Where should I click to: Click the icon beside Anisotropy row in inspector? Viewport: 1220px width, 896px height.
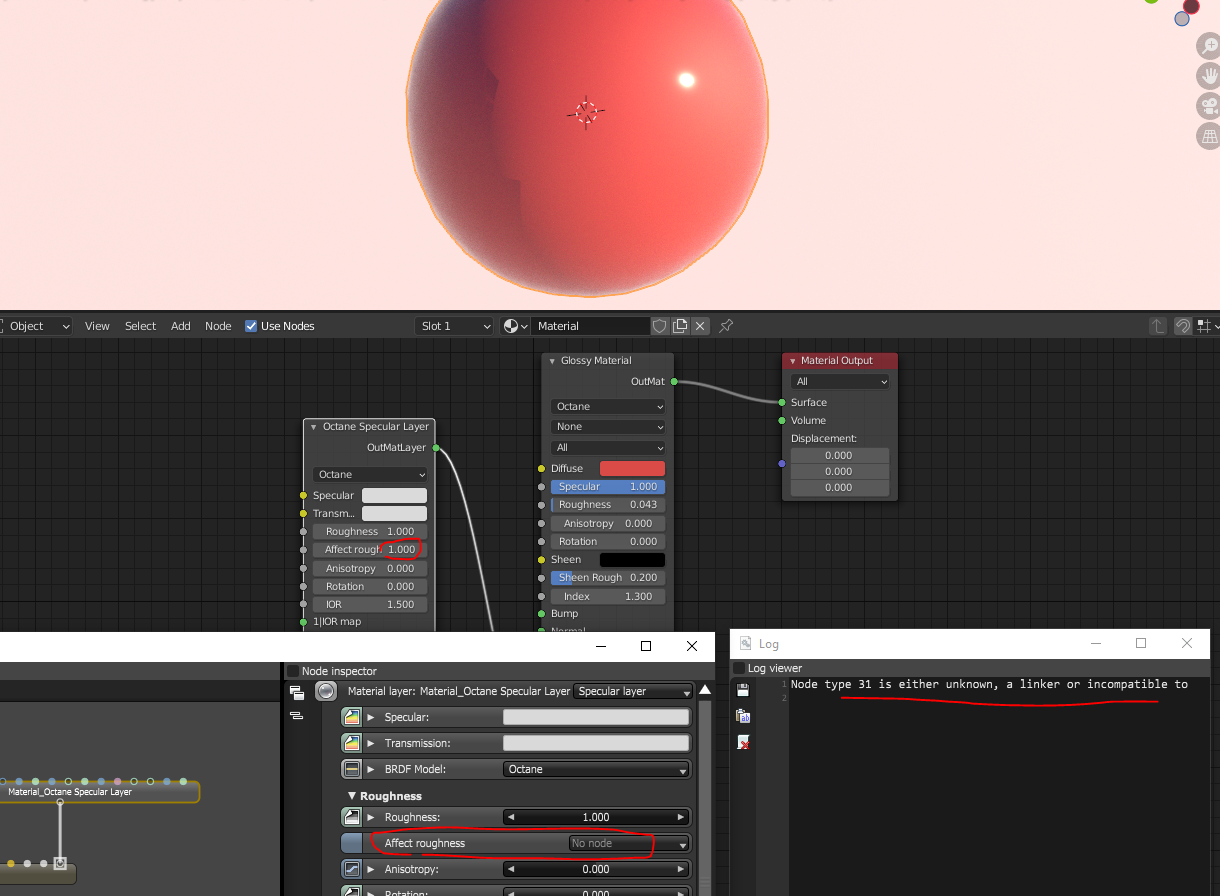351,869
